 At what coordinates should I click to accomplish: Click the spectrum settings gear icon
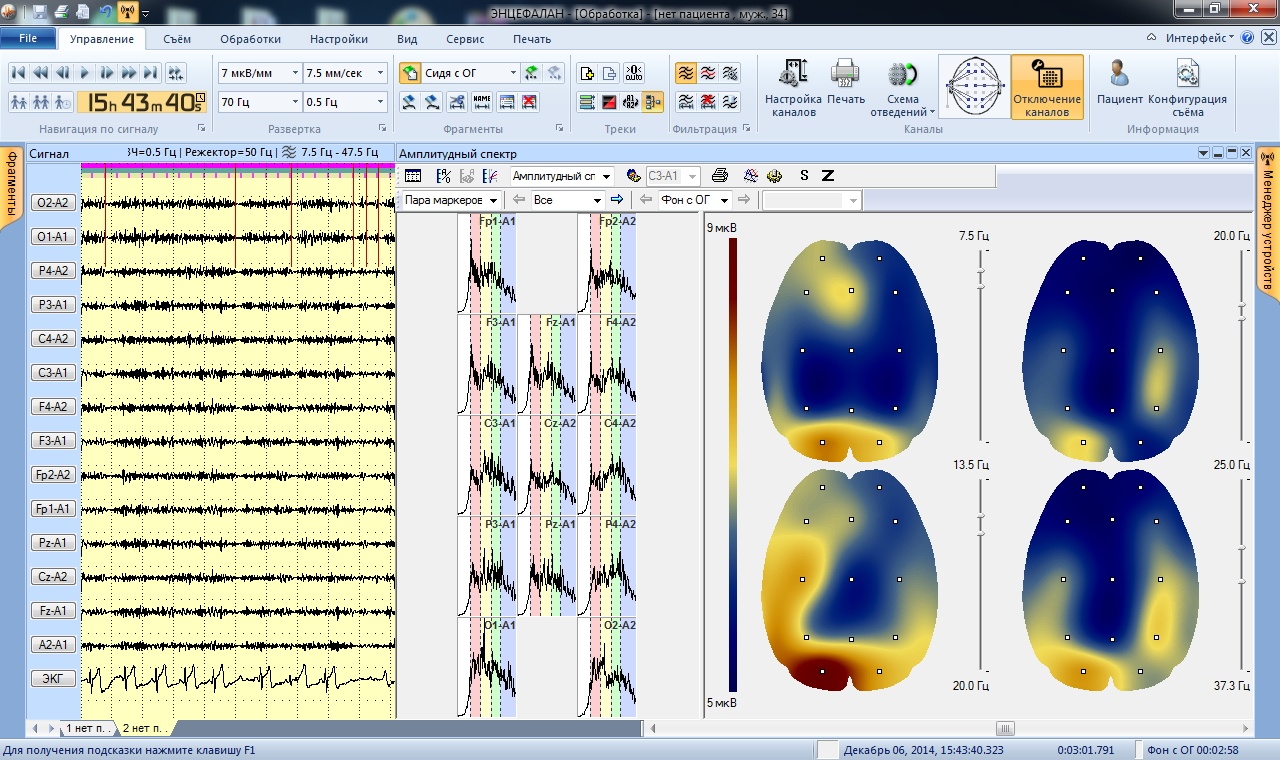click(774, 176)
